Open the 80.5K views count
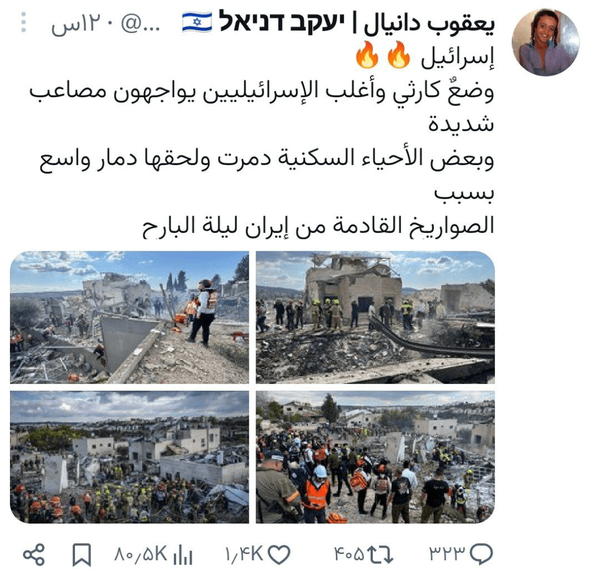Viewport: 600px width, 583px height. [141, 554]
